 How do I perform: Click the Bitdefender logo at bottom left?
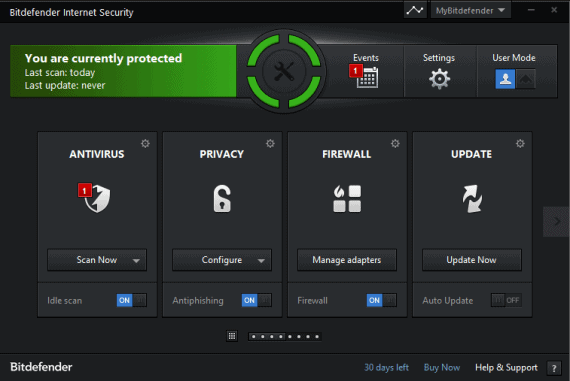click(x=41, y=367)
